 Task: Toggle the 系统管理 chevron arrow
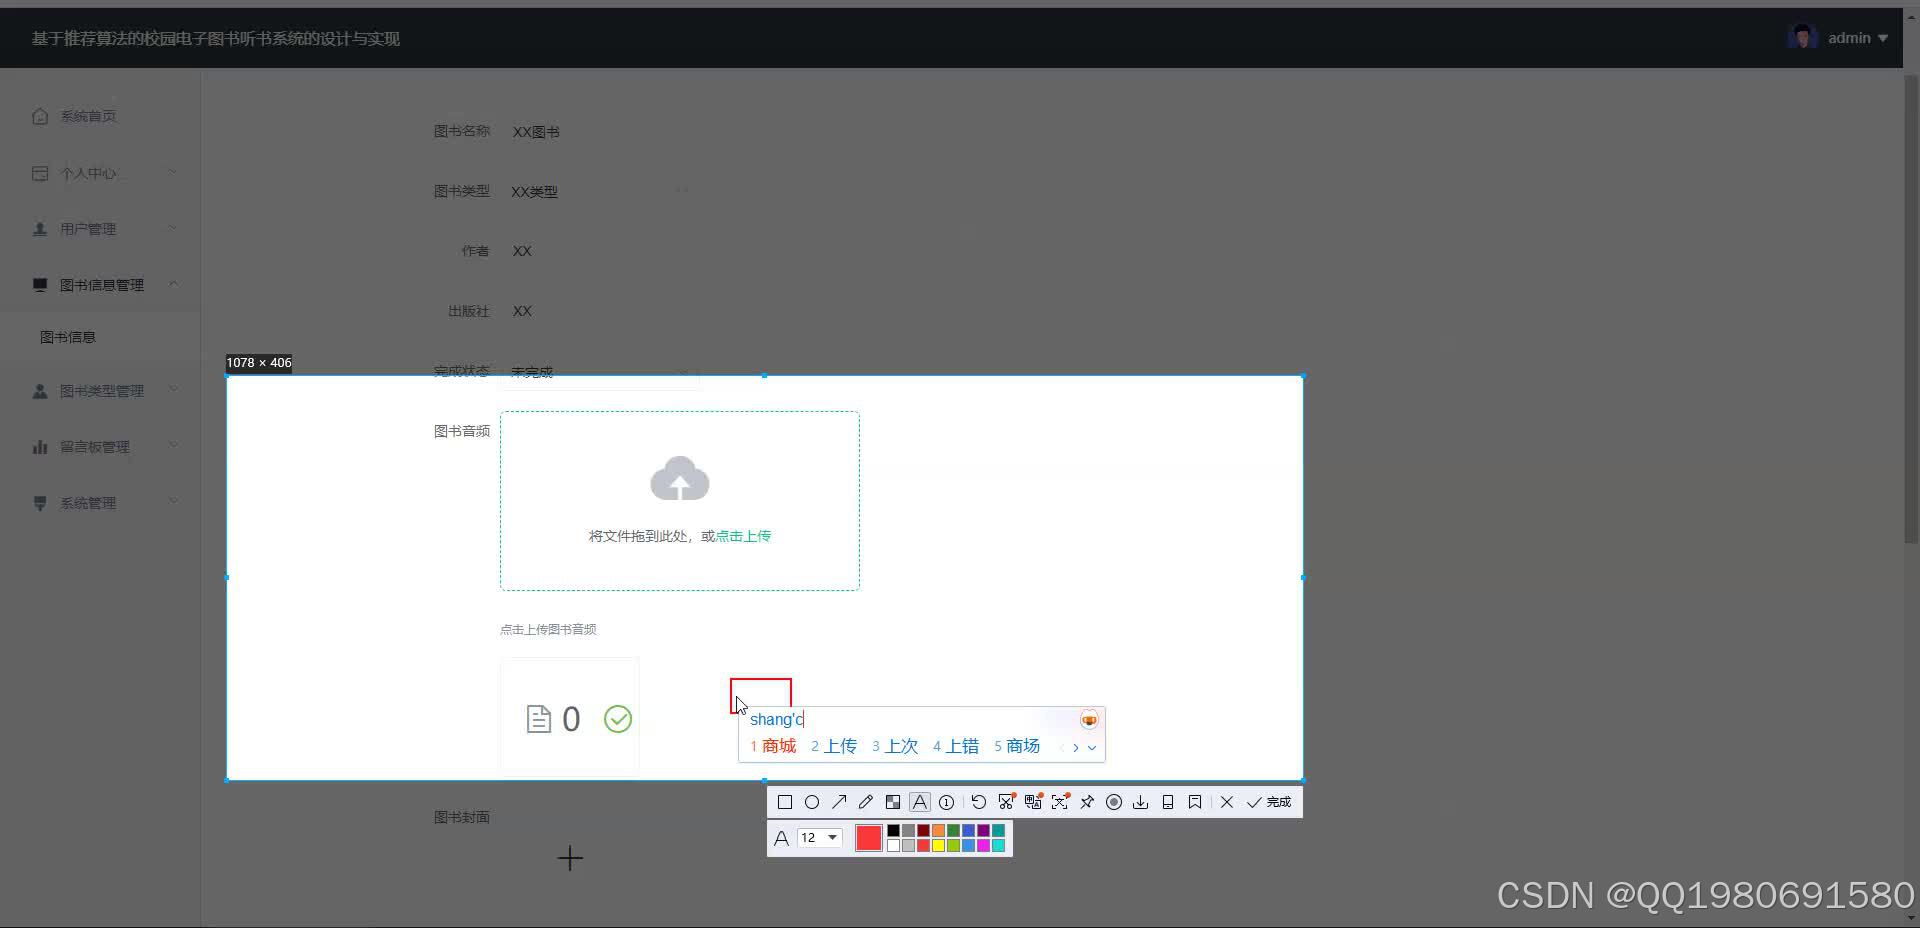pos(173,502)
